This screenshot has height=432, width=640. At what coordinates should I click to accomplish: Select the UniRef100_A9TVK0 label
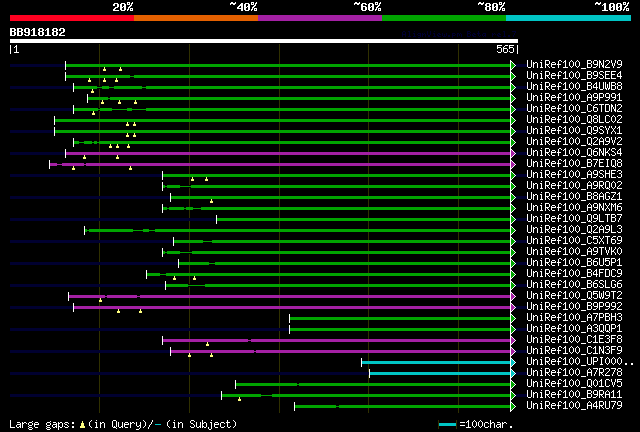(x=574, y=252)
